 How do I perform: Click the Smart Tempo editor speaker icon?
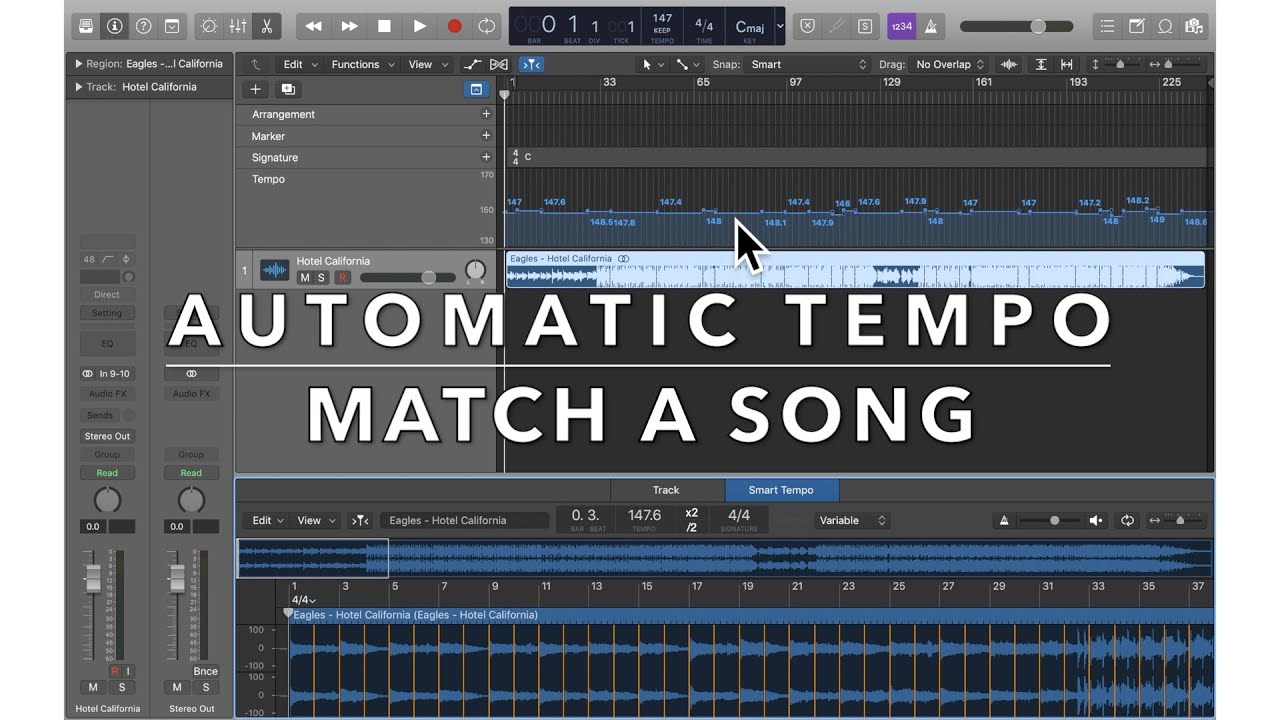point(1096,520)
